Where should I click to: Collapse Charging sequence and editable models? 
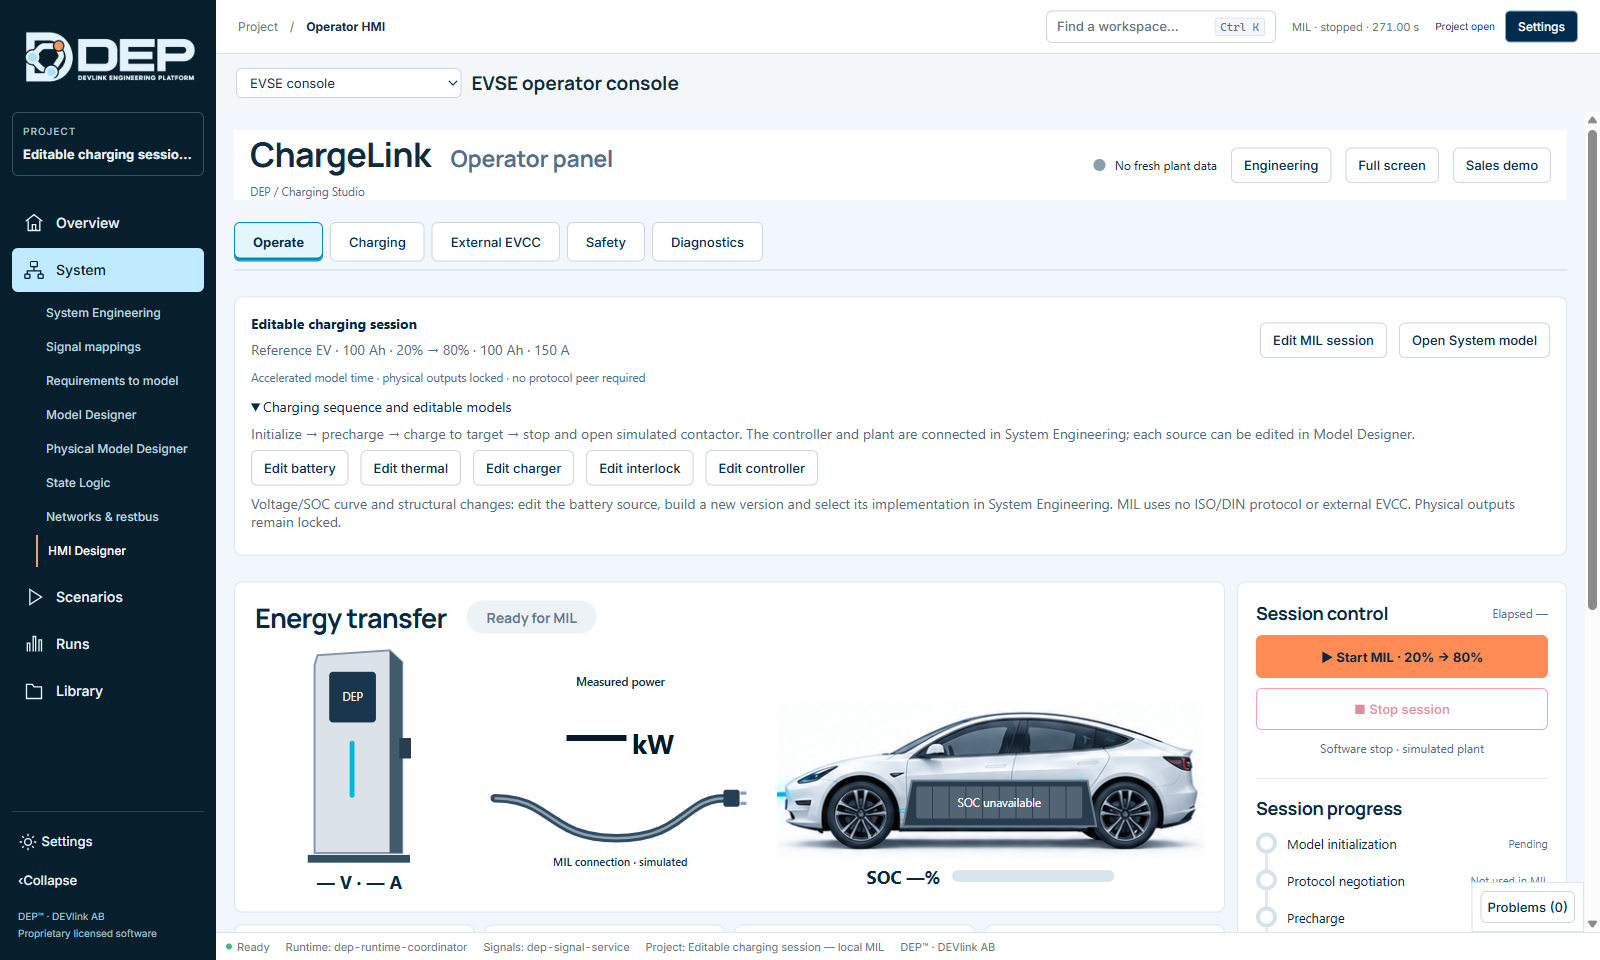pos(381,407)
